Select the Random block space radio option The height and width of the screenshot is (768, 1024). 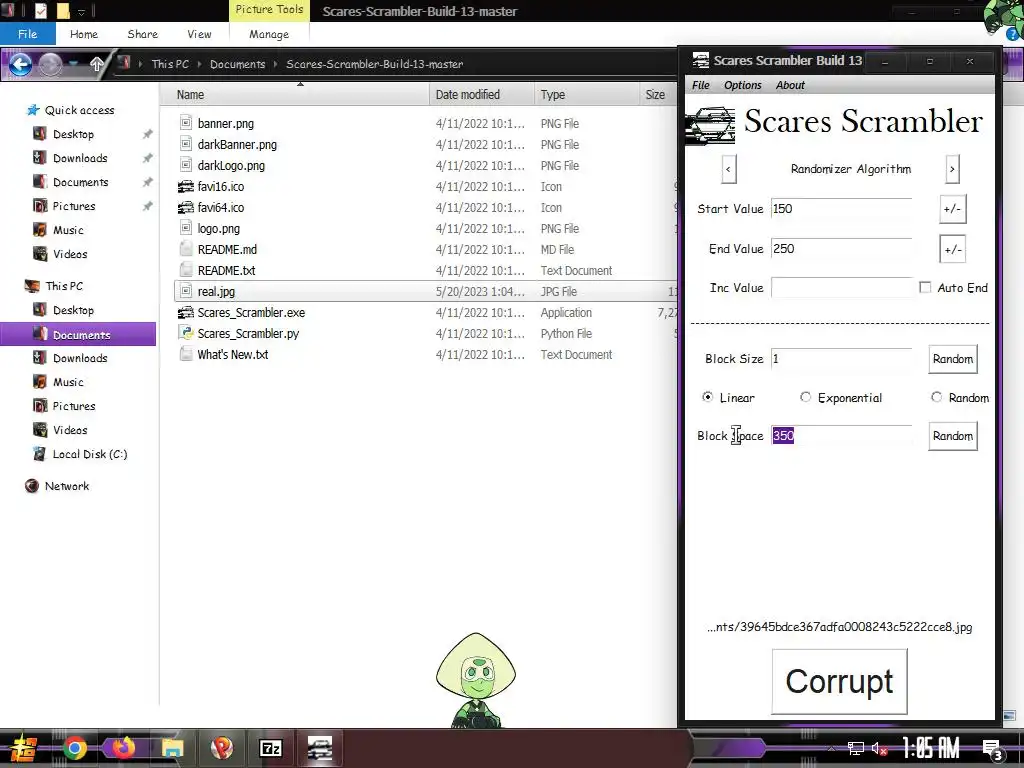936,396
